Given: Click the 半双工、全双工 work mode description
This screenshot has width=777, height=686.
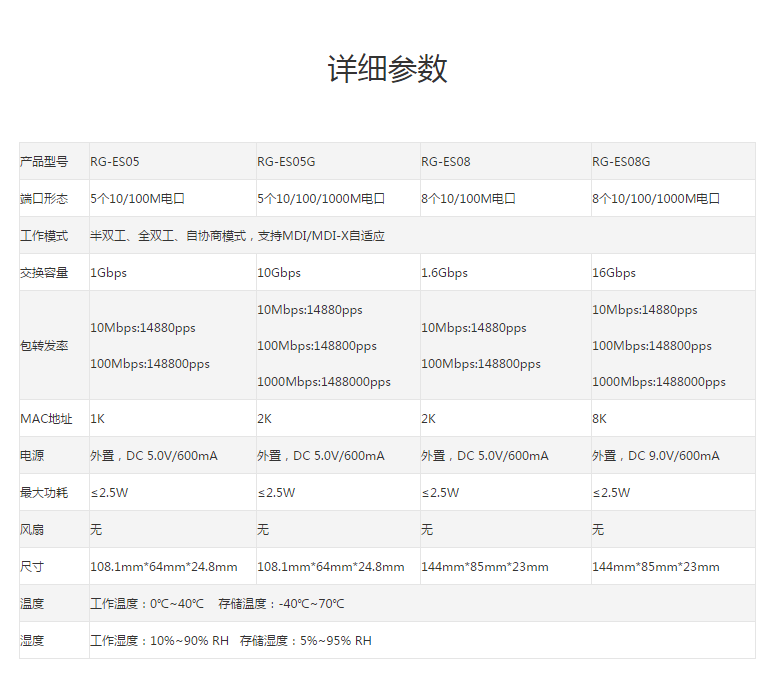Looking at the screenshot, I should (x=237, y=236).
